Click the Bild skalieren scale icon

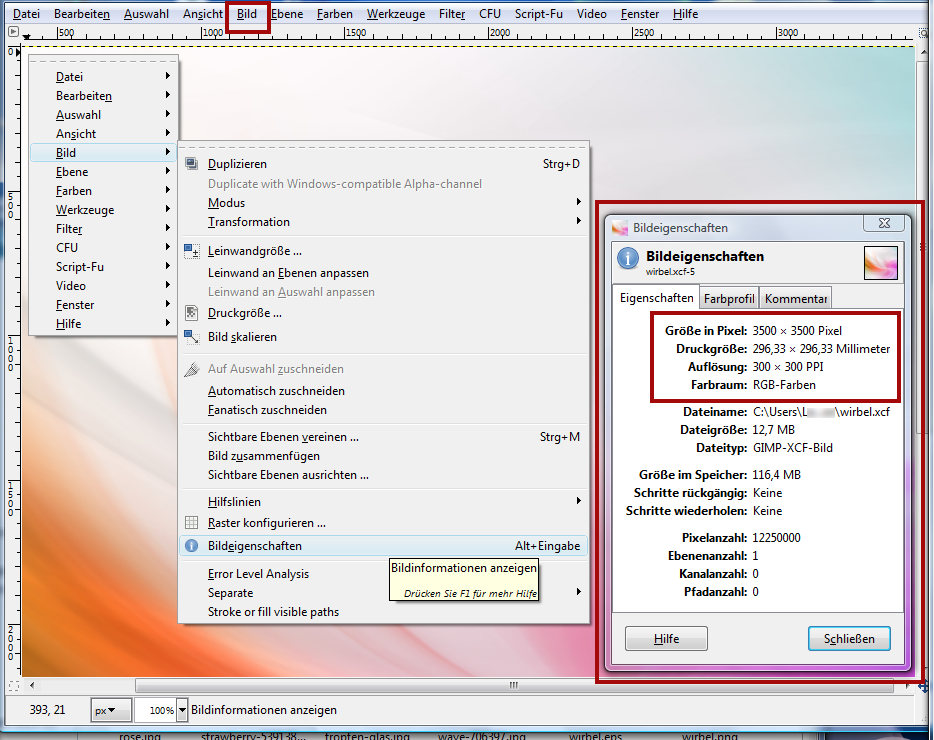pyautogui.click(x=192, y=337)
